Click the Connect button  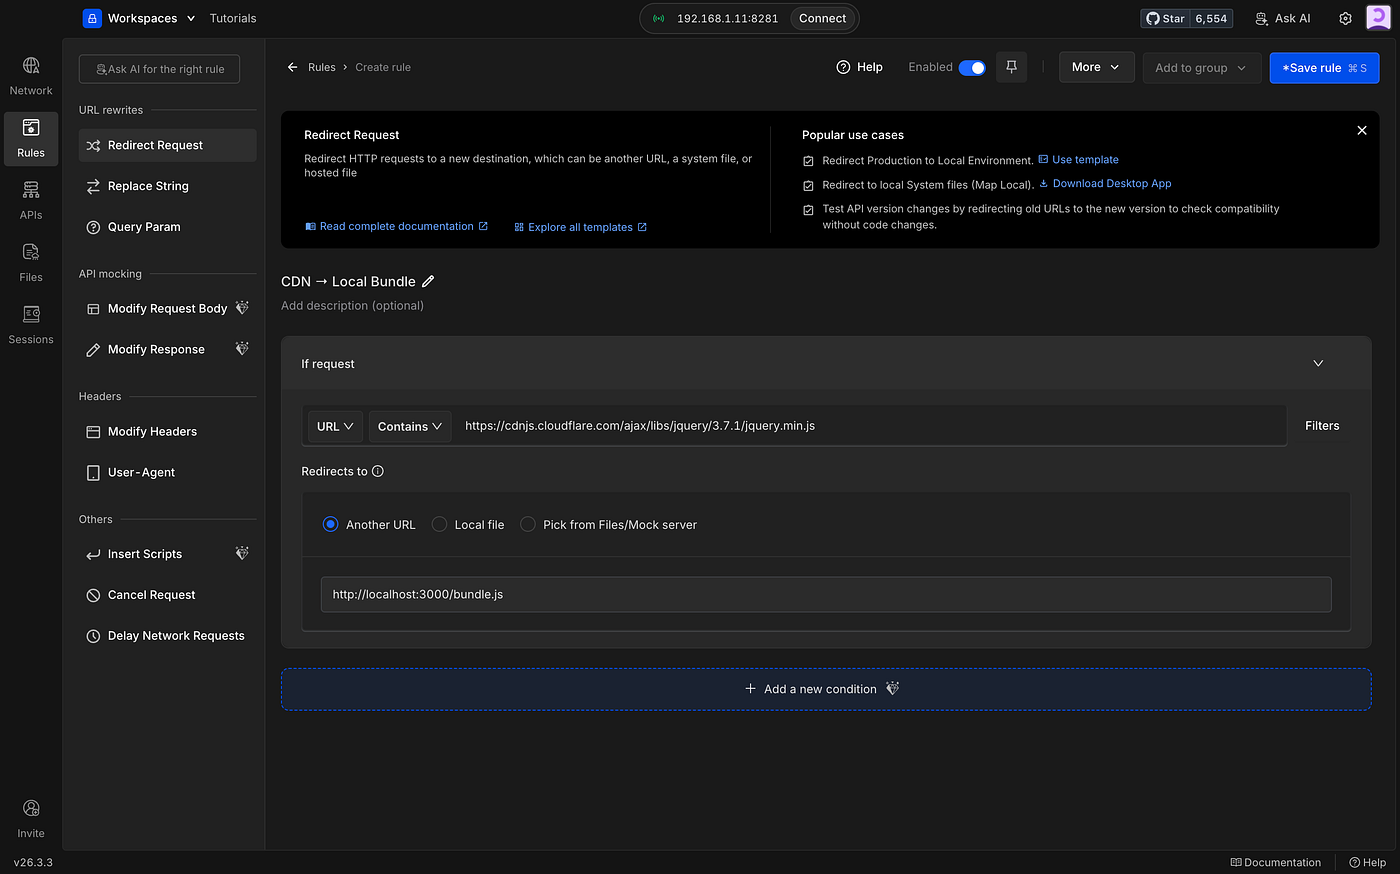tap(822, 18)
